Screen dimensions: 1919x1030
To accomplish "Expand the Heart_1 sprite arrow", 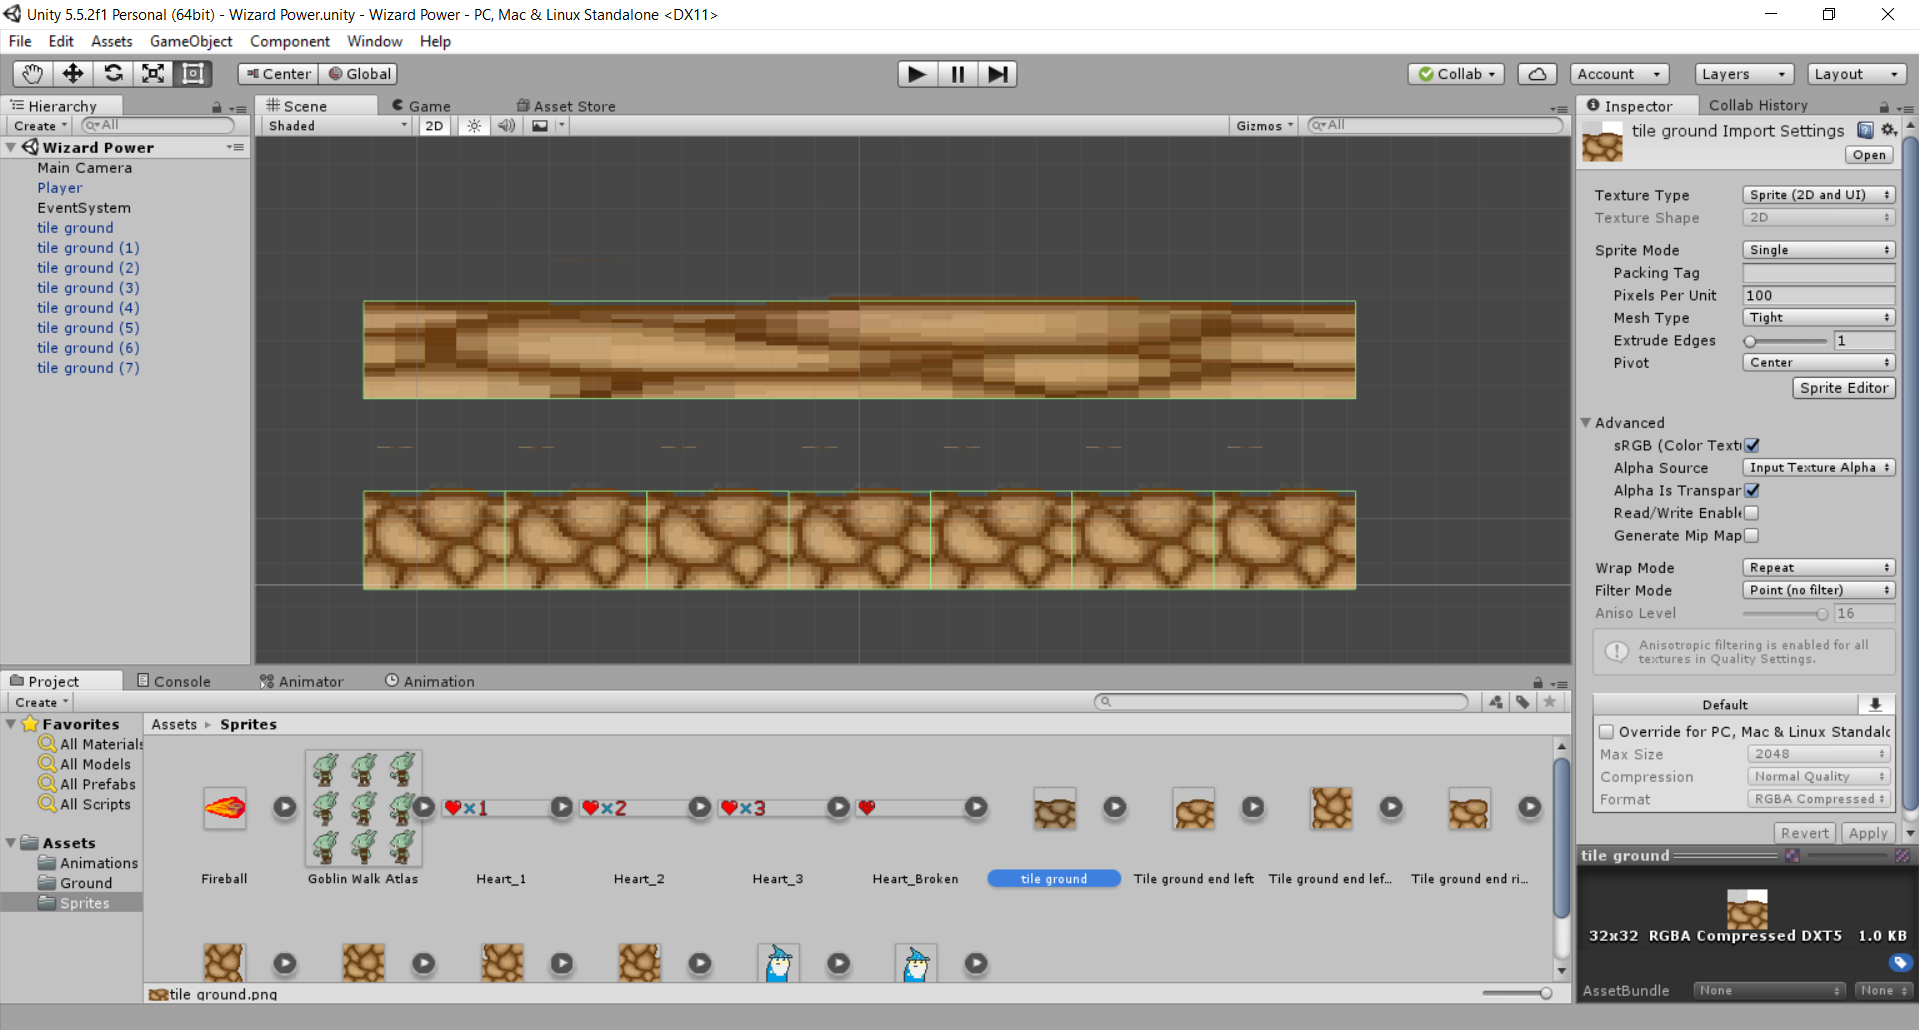I will coord(562,807).
